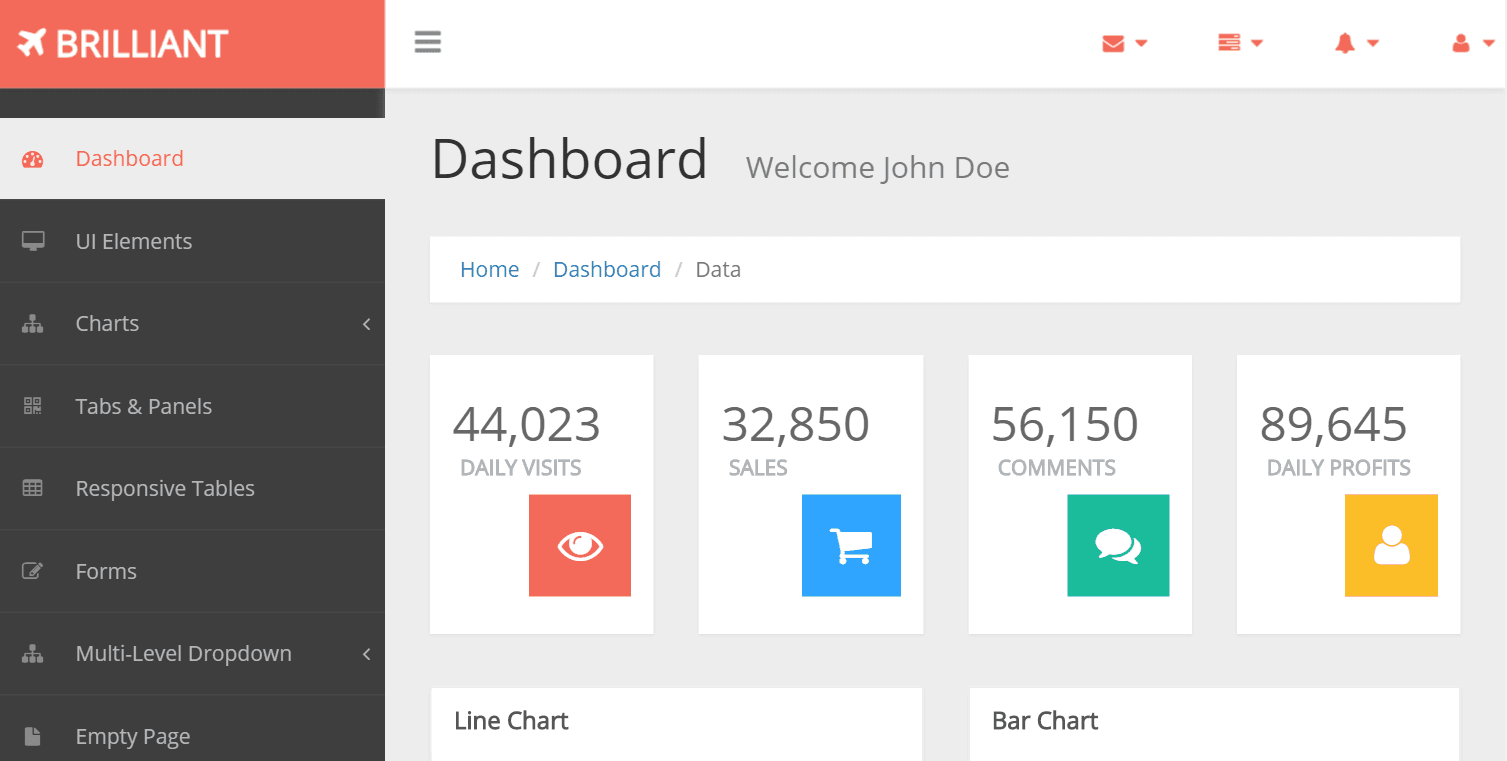Open UI Elements in the sidebar
The width and height of the screenshot is (1507, 761).
[134, 241]
